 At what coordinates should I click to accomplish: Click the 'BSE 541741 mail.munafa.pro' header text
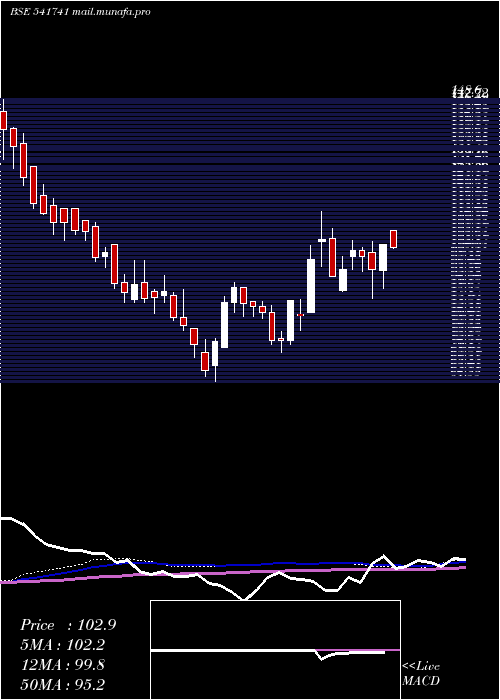80,12
